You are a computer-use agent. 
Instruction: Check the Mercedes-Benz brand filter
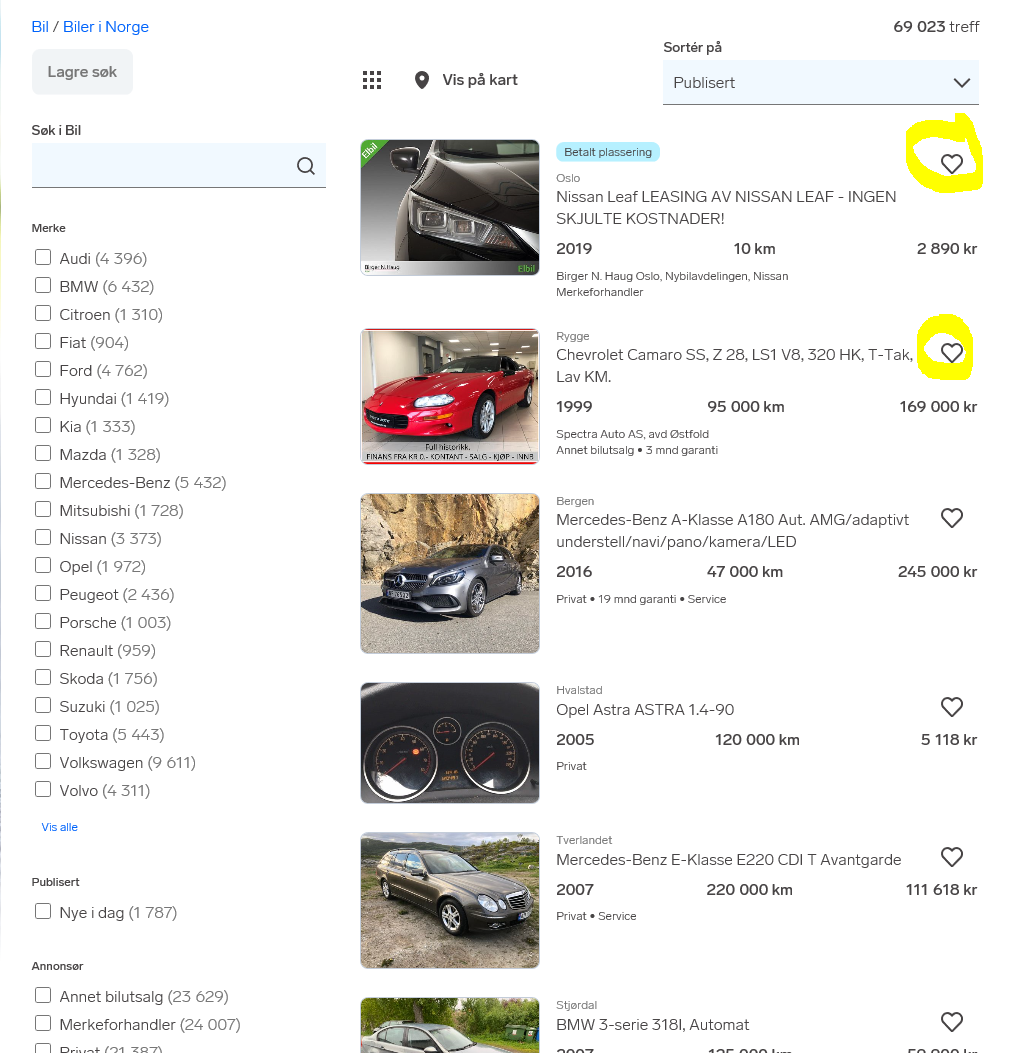pos(43,482)
